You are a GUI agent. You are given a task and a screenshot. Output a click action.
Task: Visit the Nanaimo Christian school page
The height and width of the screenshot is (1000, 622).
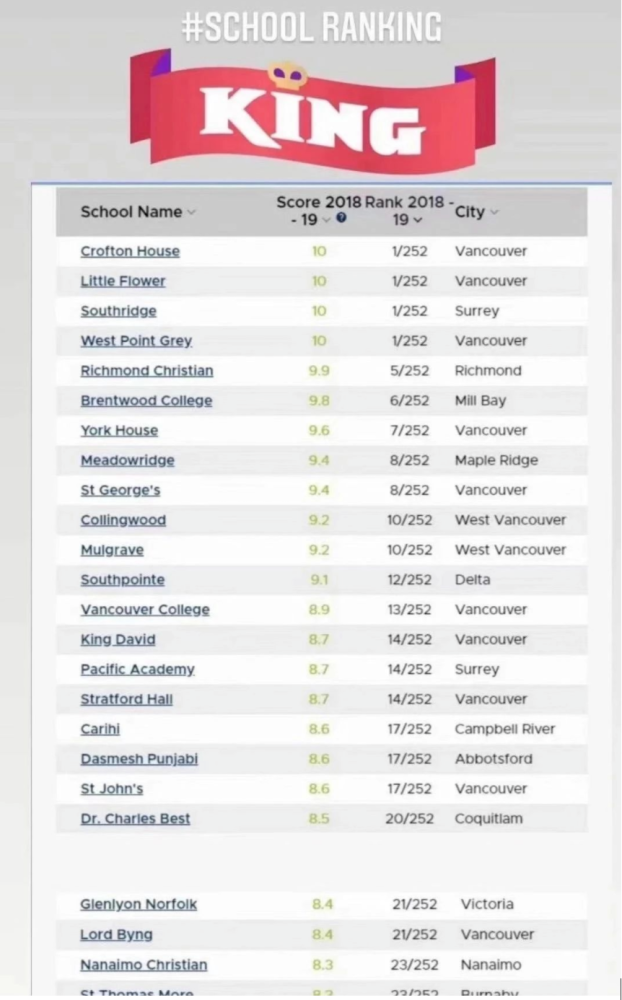[x=144, y=965]
